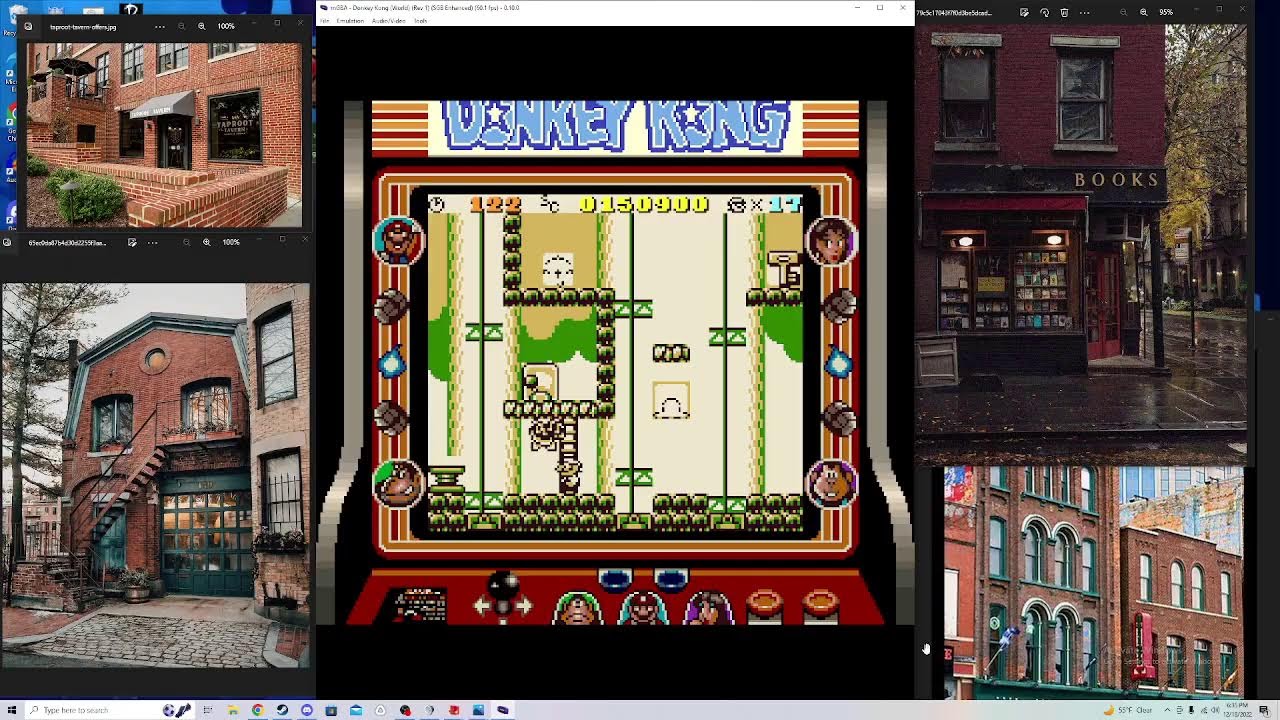The image size is (1280, 720).
Task: Open the Tools menu in mGBA
Action: (420, 20)
